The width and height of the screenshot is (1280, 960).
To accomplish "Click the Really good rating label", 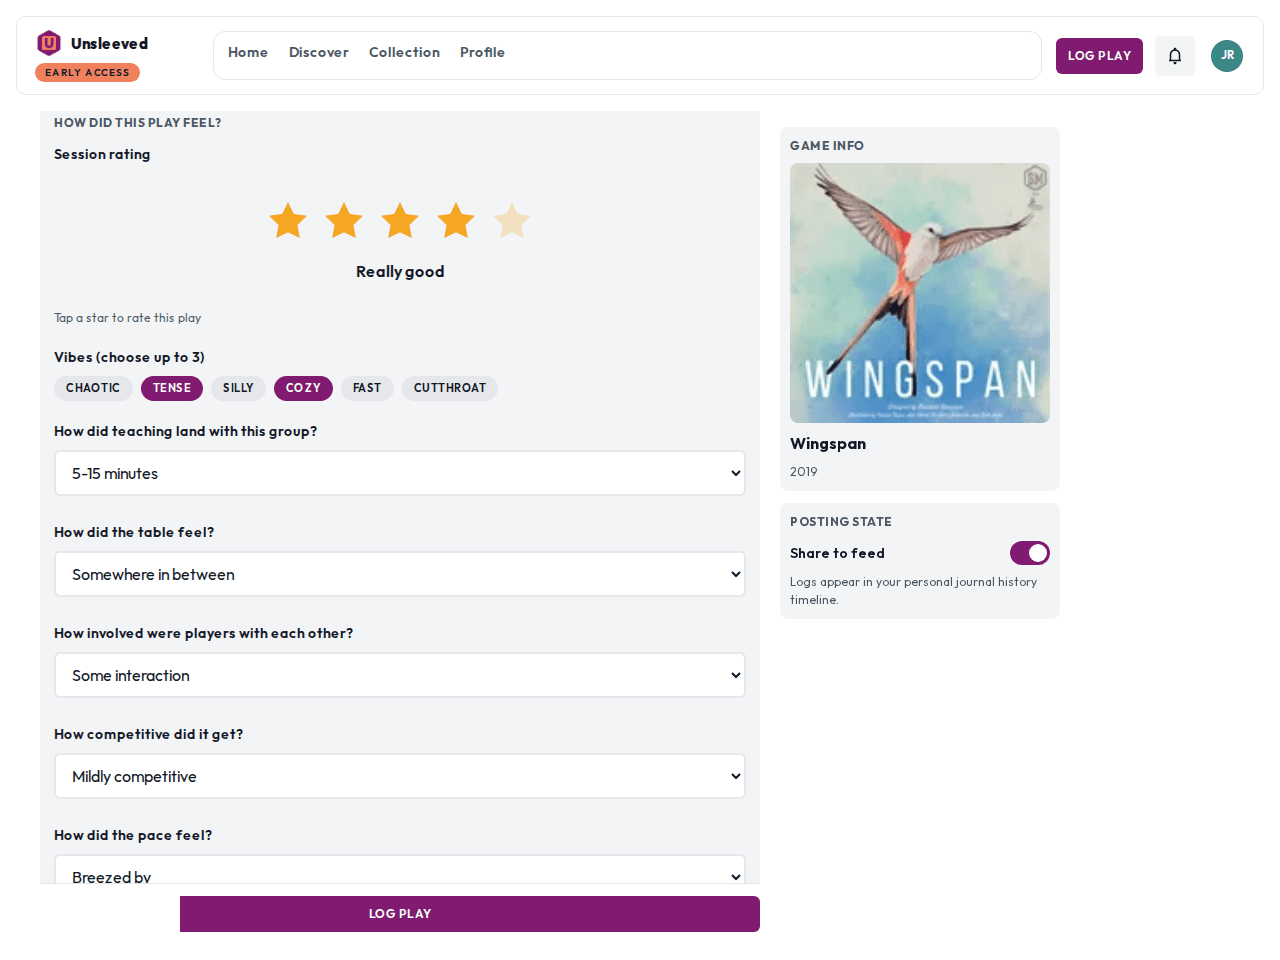I will [400, 272].
